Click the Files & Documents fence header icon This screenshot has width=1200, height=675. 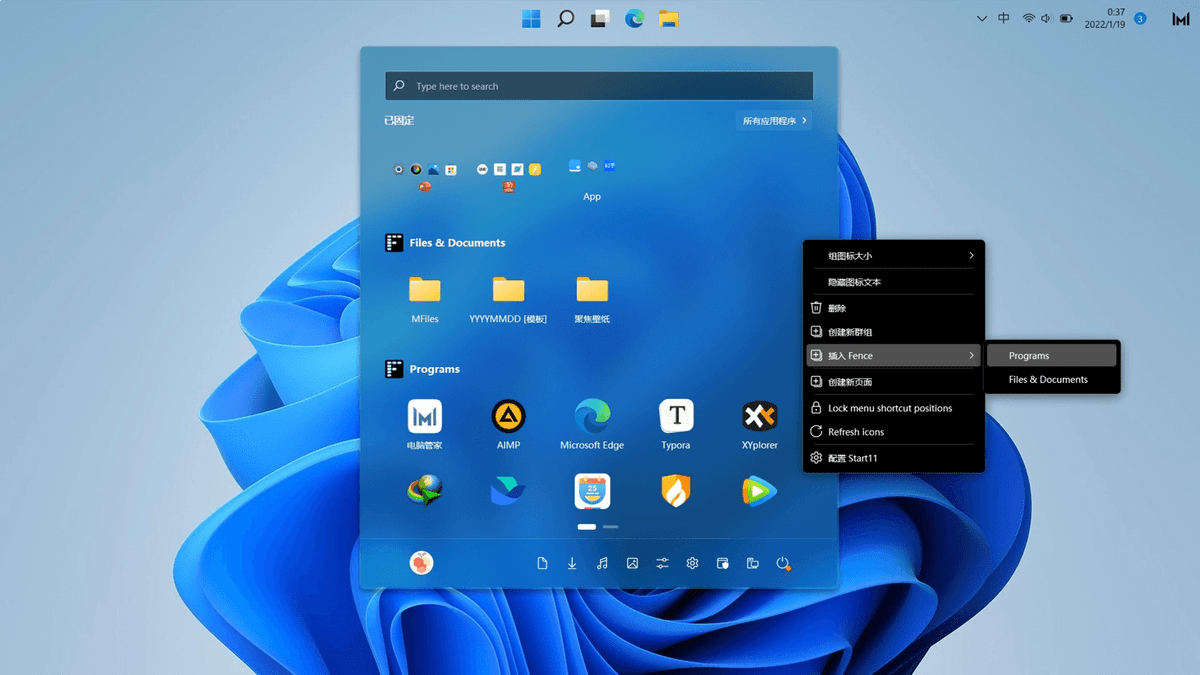click(394, 243)
